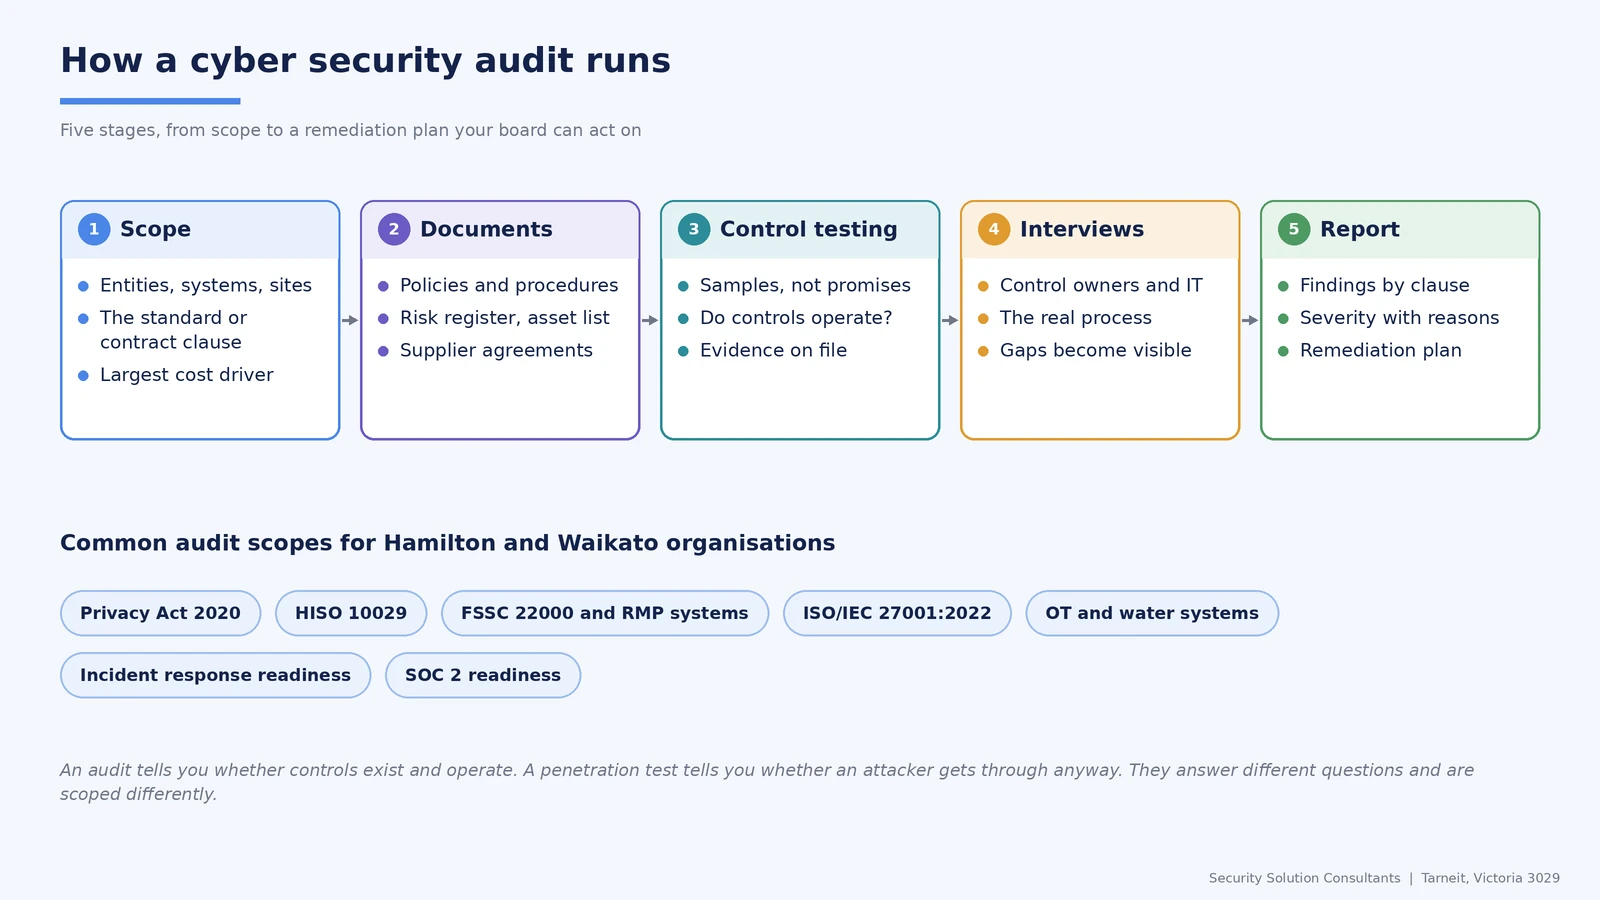1600x900 pixels.
Task: Select the Privacy Act 2020 chip
Action: click(x=160, y=613)
